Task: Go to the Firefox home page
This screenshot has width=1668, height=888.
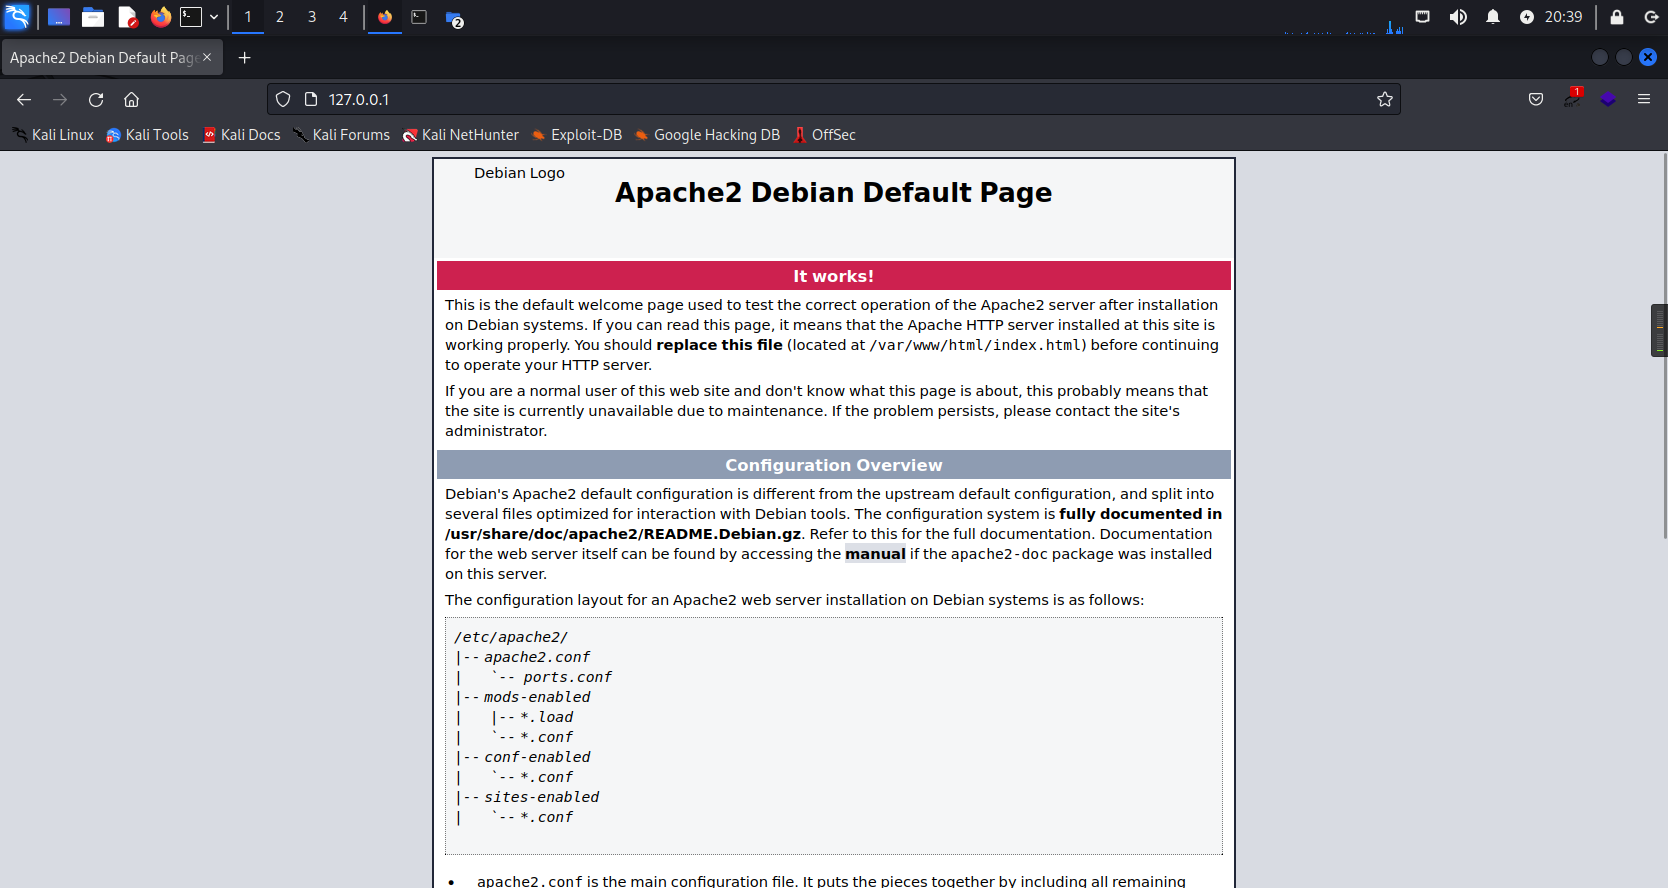Action: coord(131,99)
